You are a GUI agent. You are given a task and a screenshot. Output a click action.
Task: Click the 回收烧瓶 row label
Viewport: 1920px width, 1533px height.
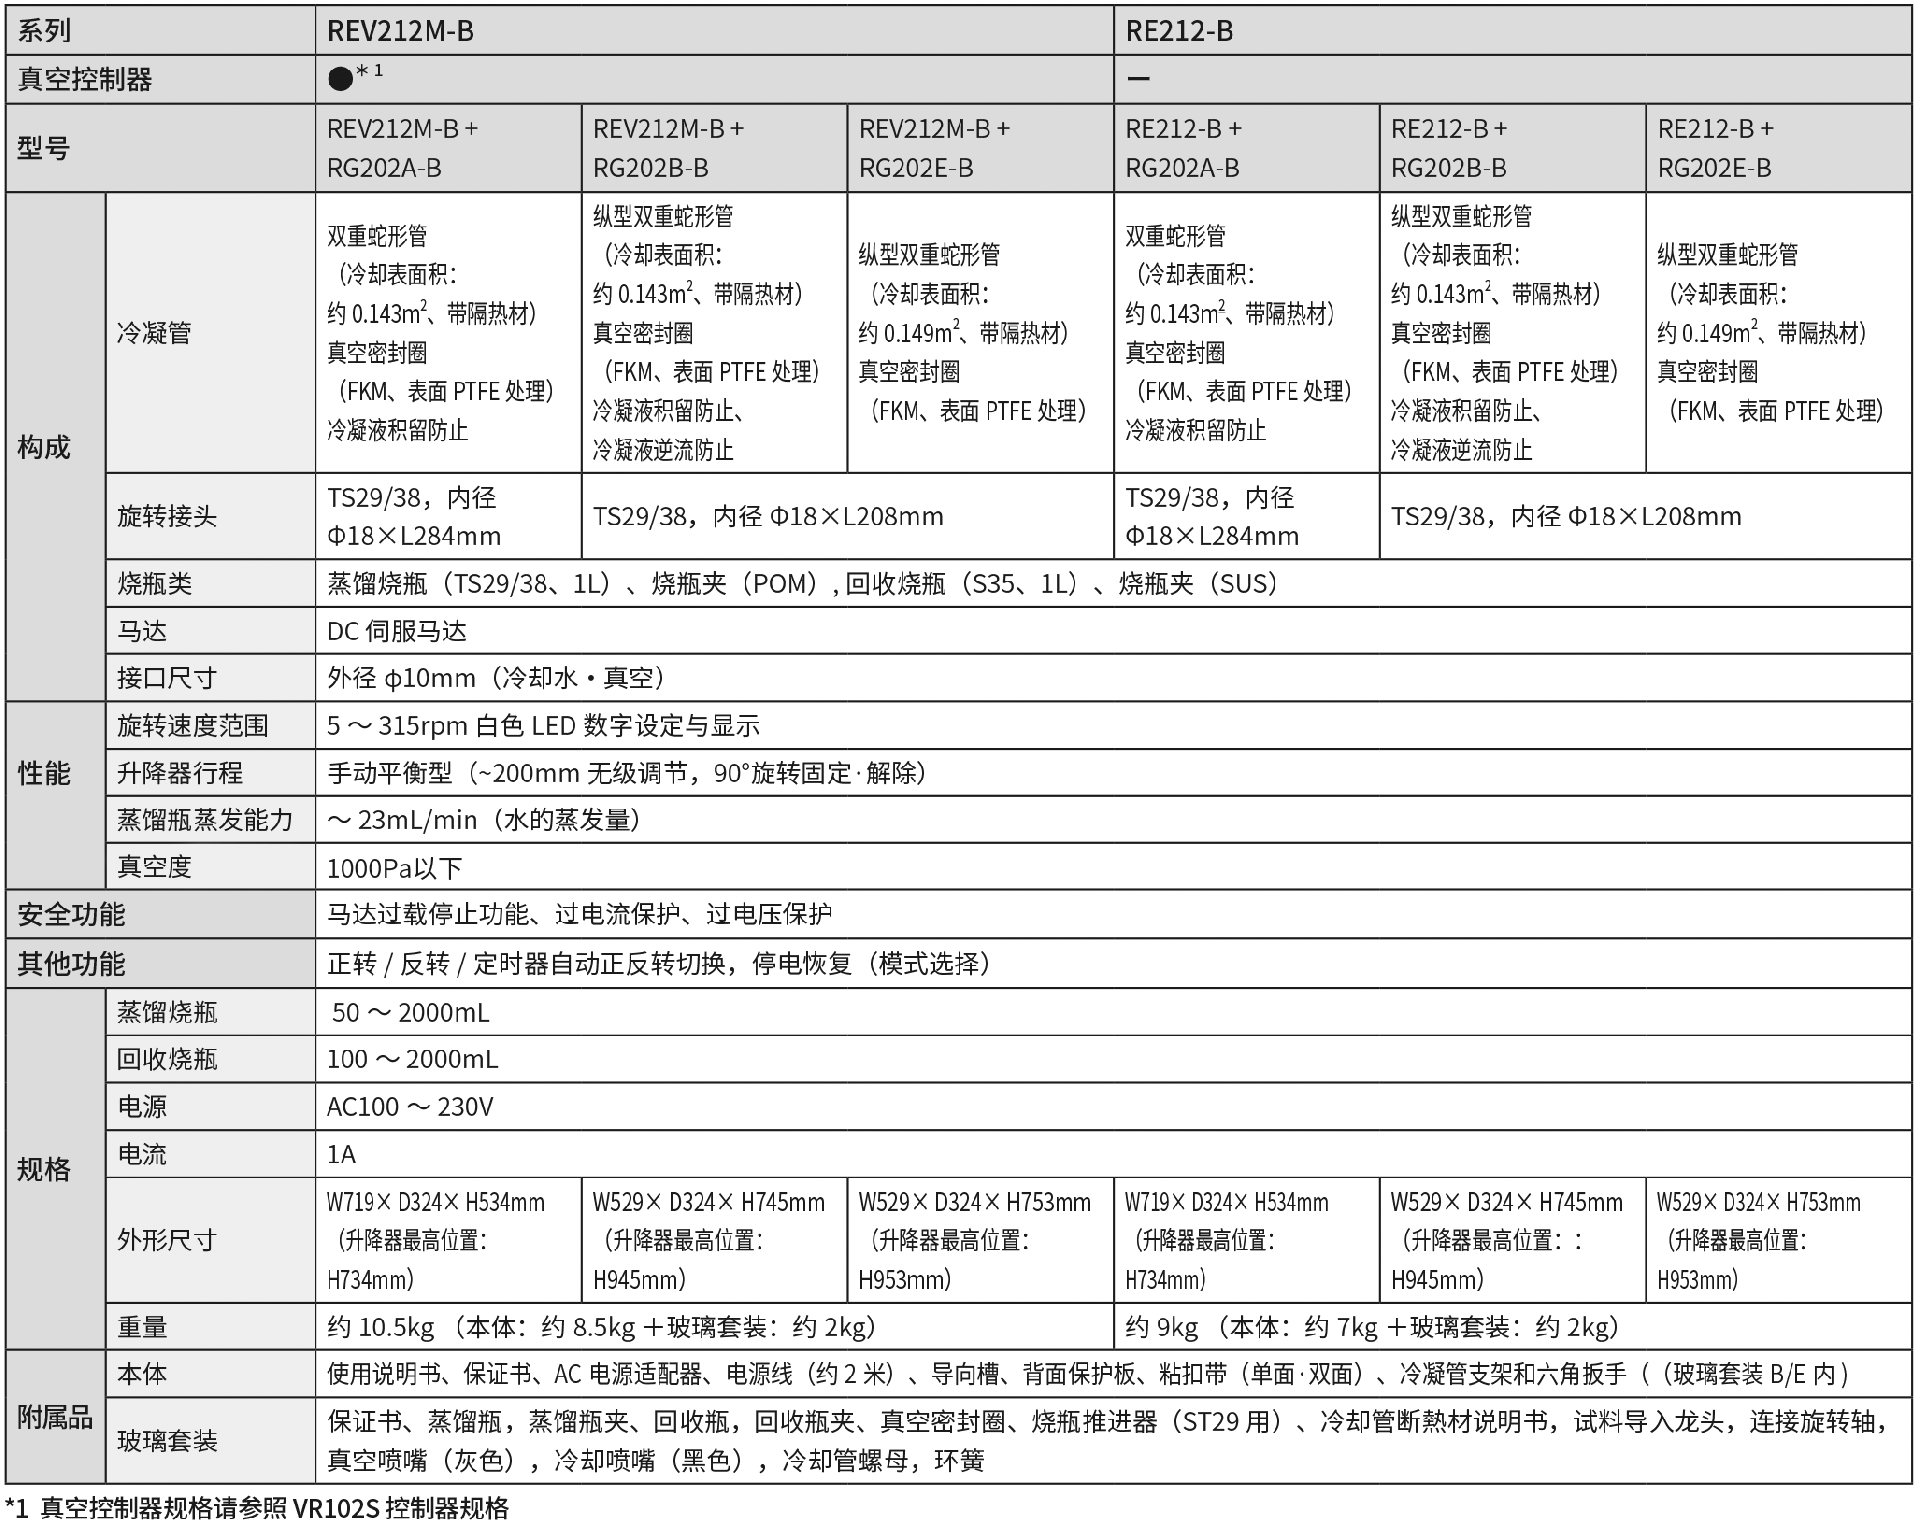click(166, 1059)
